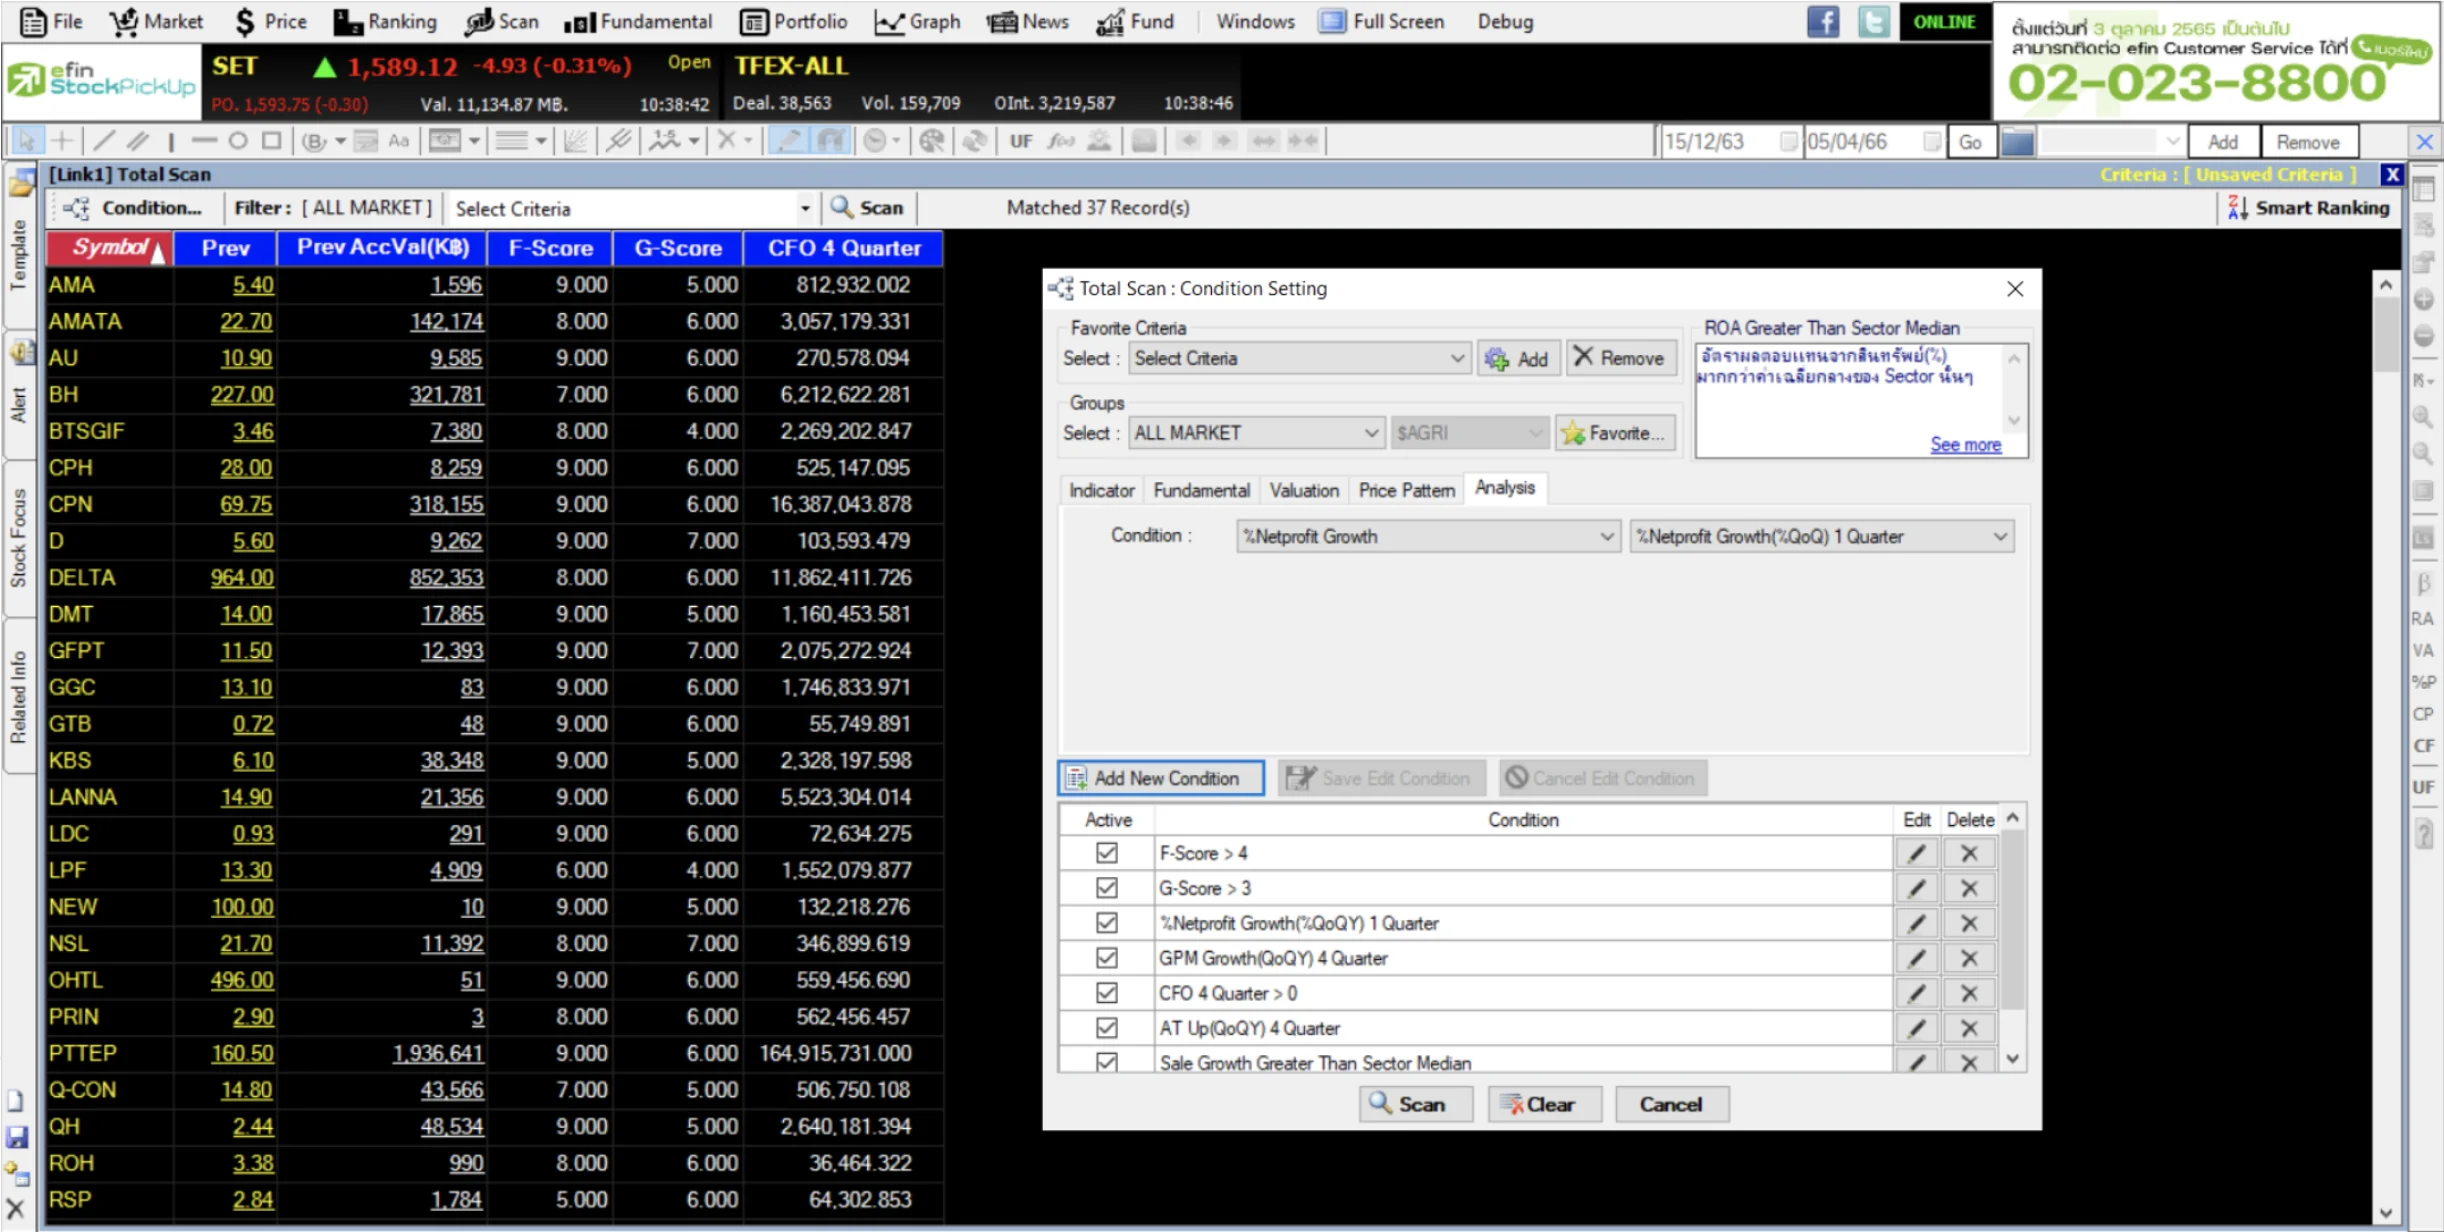
Task: Click the start date field 15/12/63
Action: tap(1722, 142)
